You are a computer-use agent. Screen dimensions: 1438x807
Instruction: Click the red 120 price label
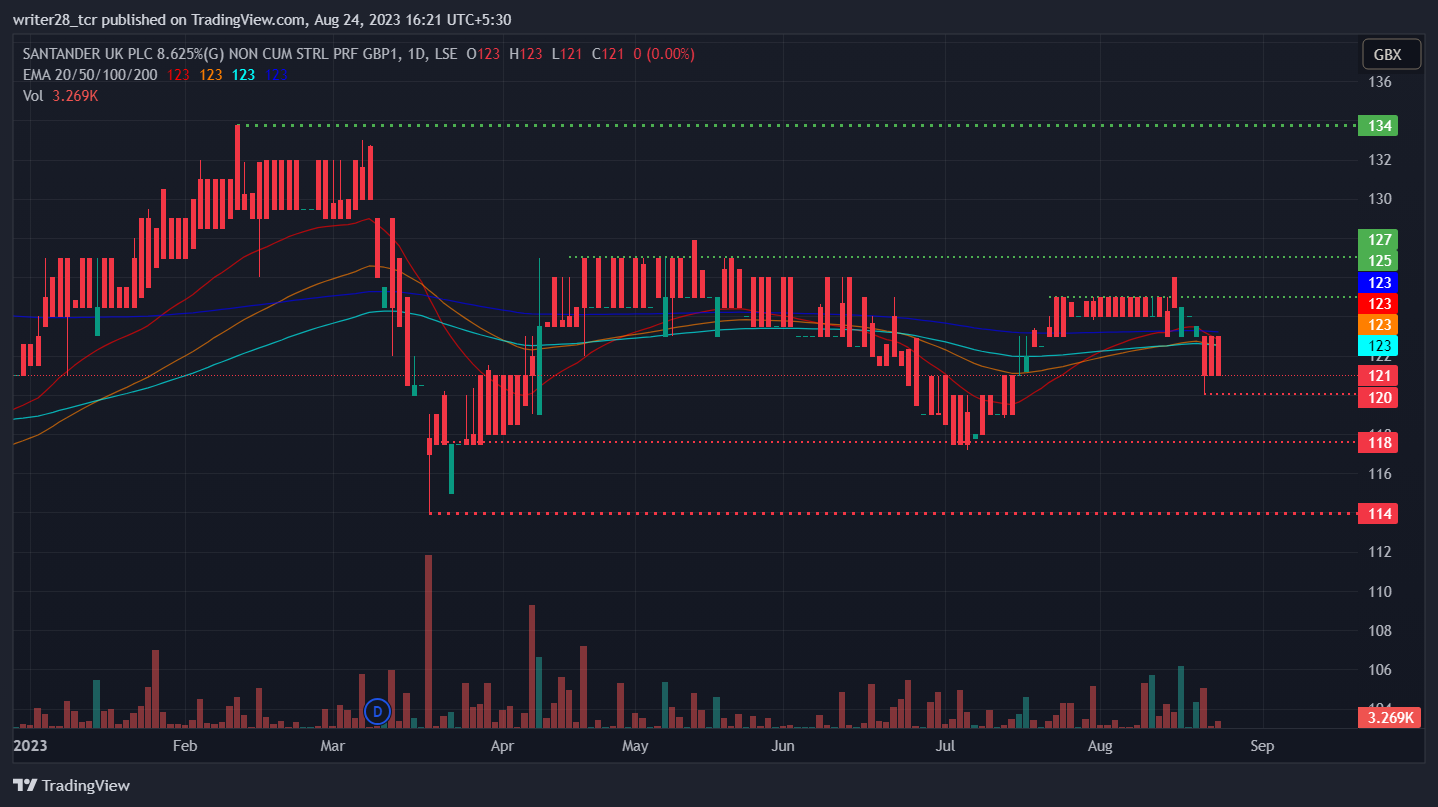click(x=1377, y=397)
